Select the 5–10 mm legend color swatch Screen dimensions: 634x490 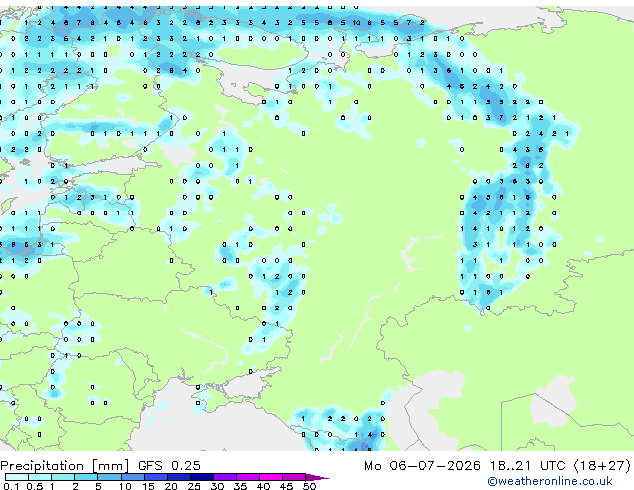click(109, 477)
